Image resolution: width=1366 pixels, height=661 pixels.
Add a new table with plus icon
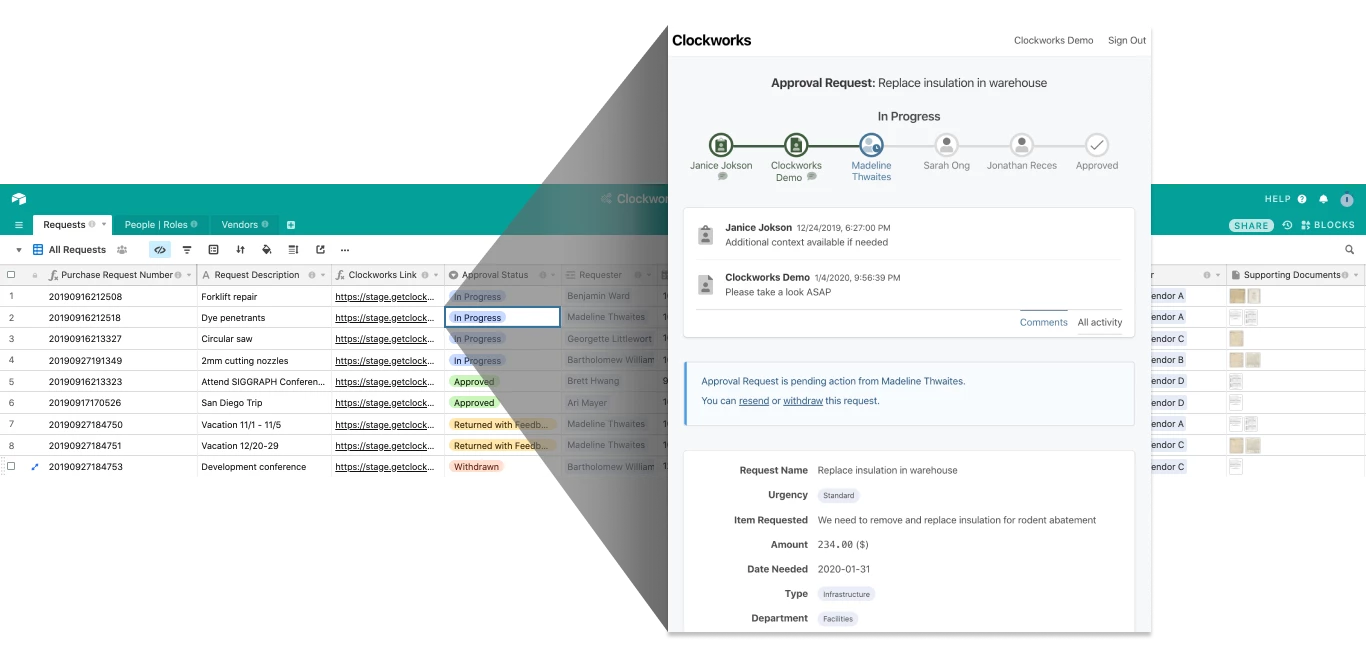291,225
